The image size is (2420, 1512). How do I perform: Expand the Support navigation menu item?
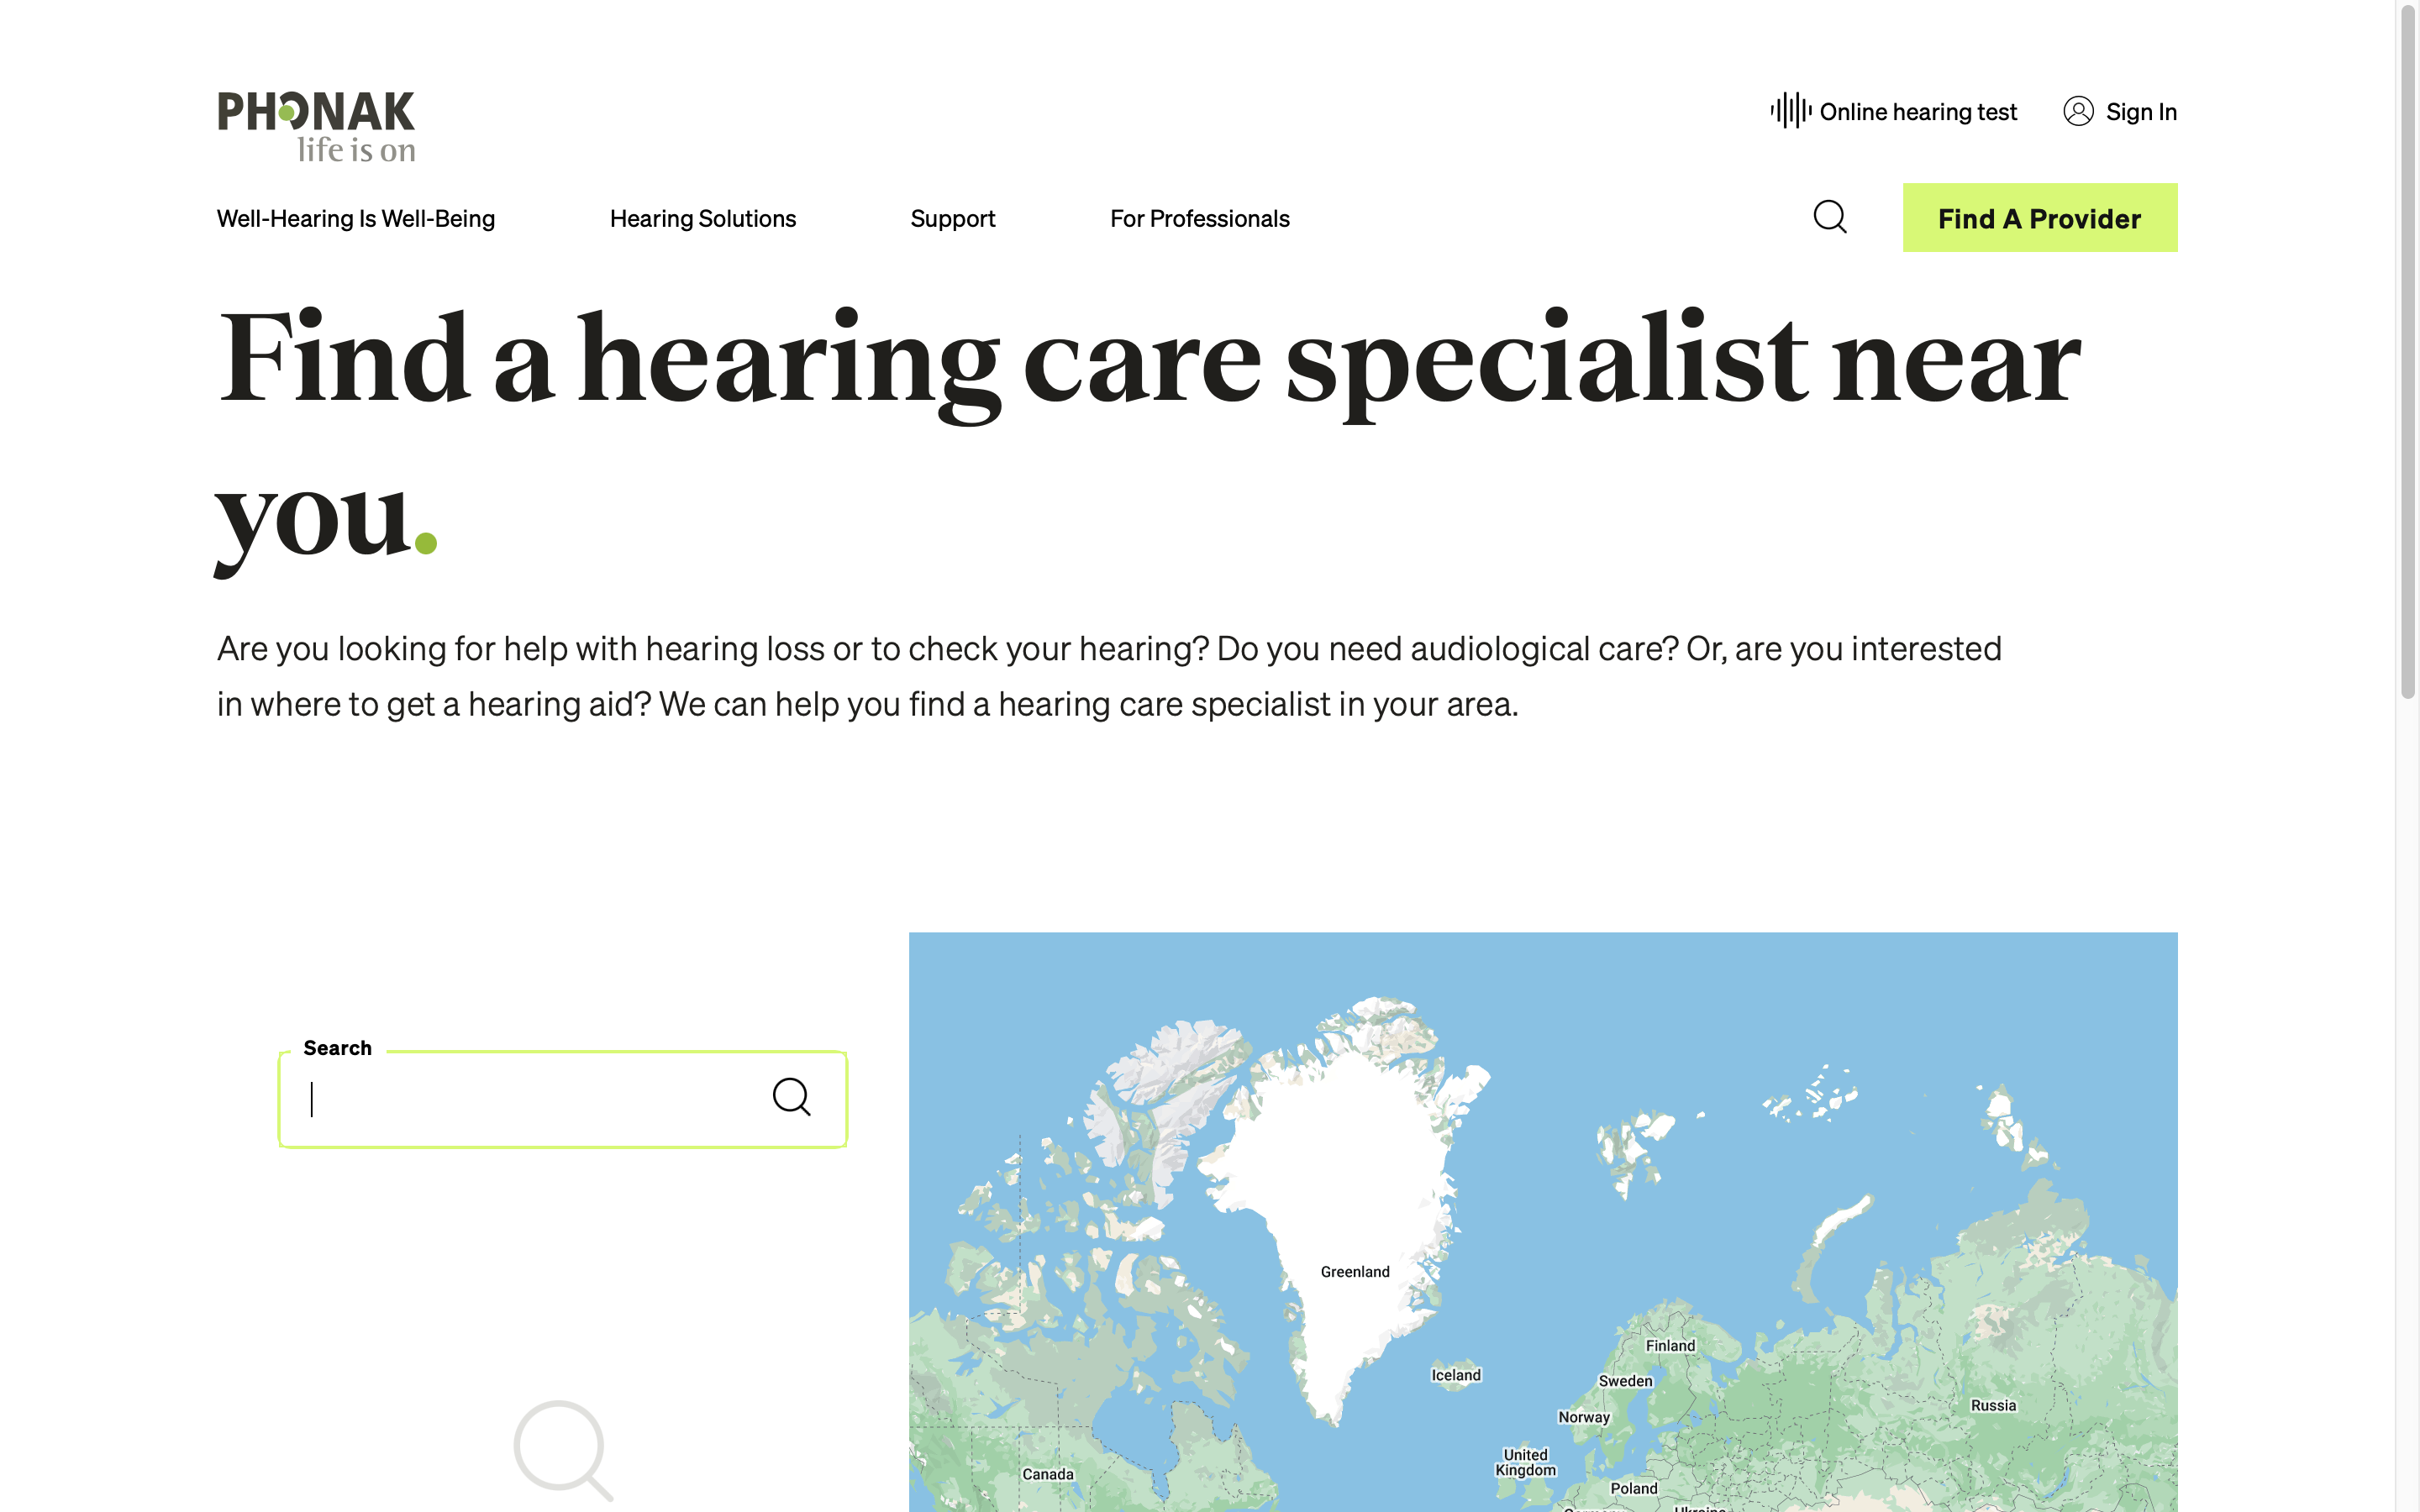[x=951, y=218]
